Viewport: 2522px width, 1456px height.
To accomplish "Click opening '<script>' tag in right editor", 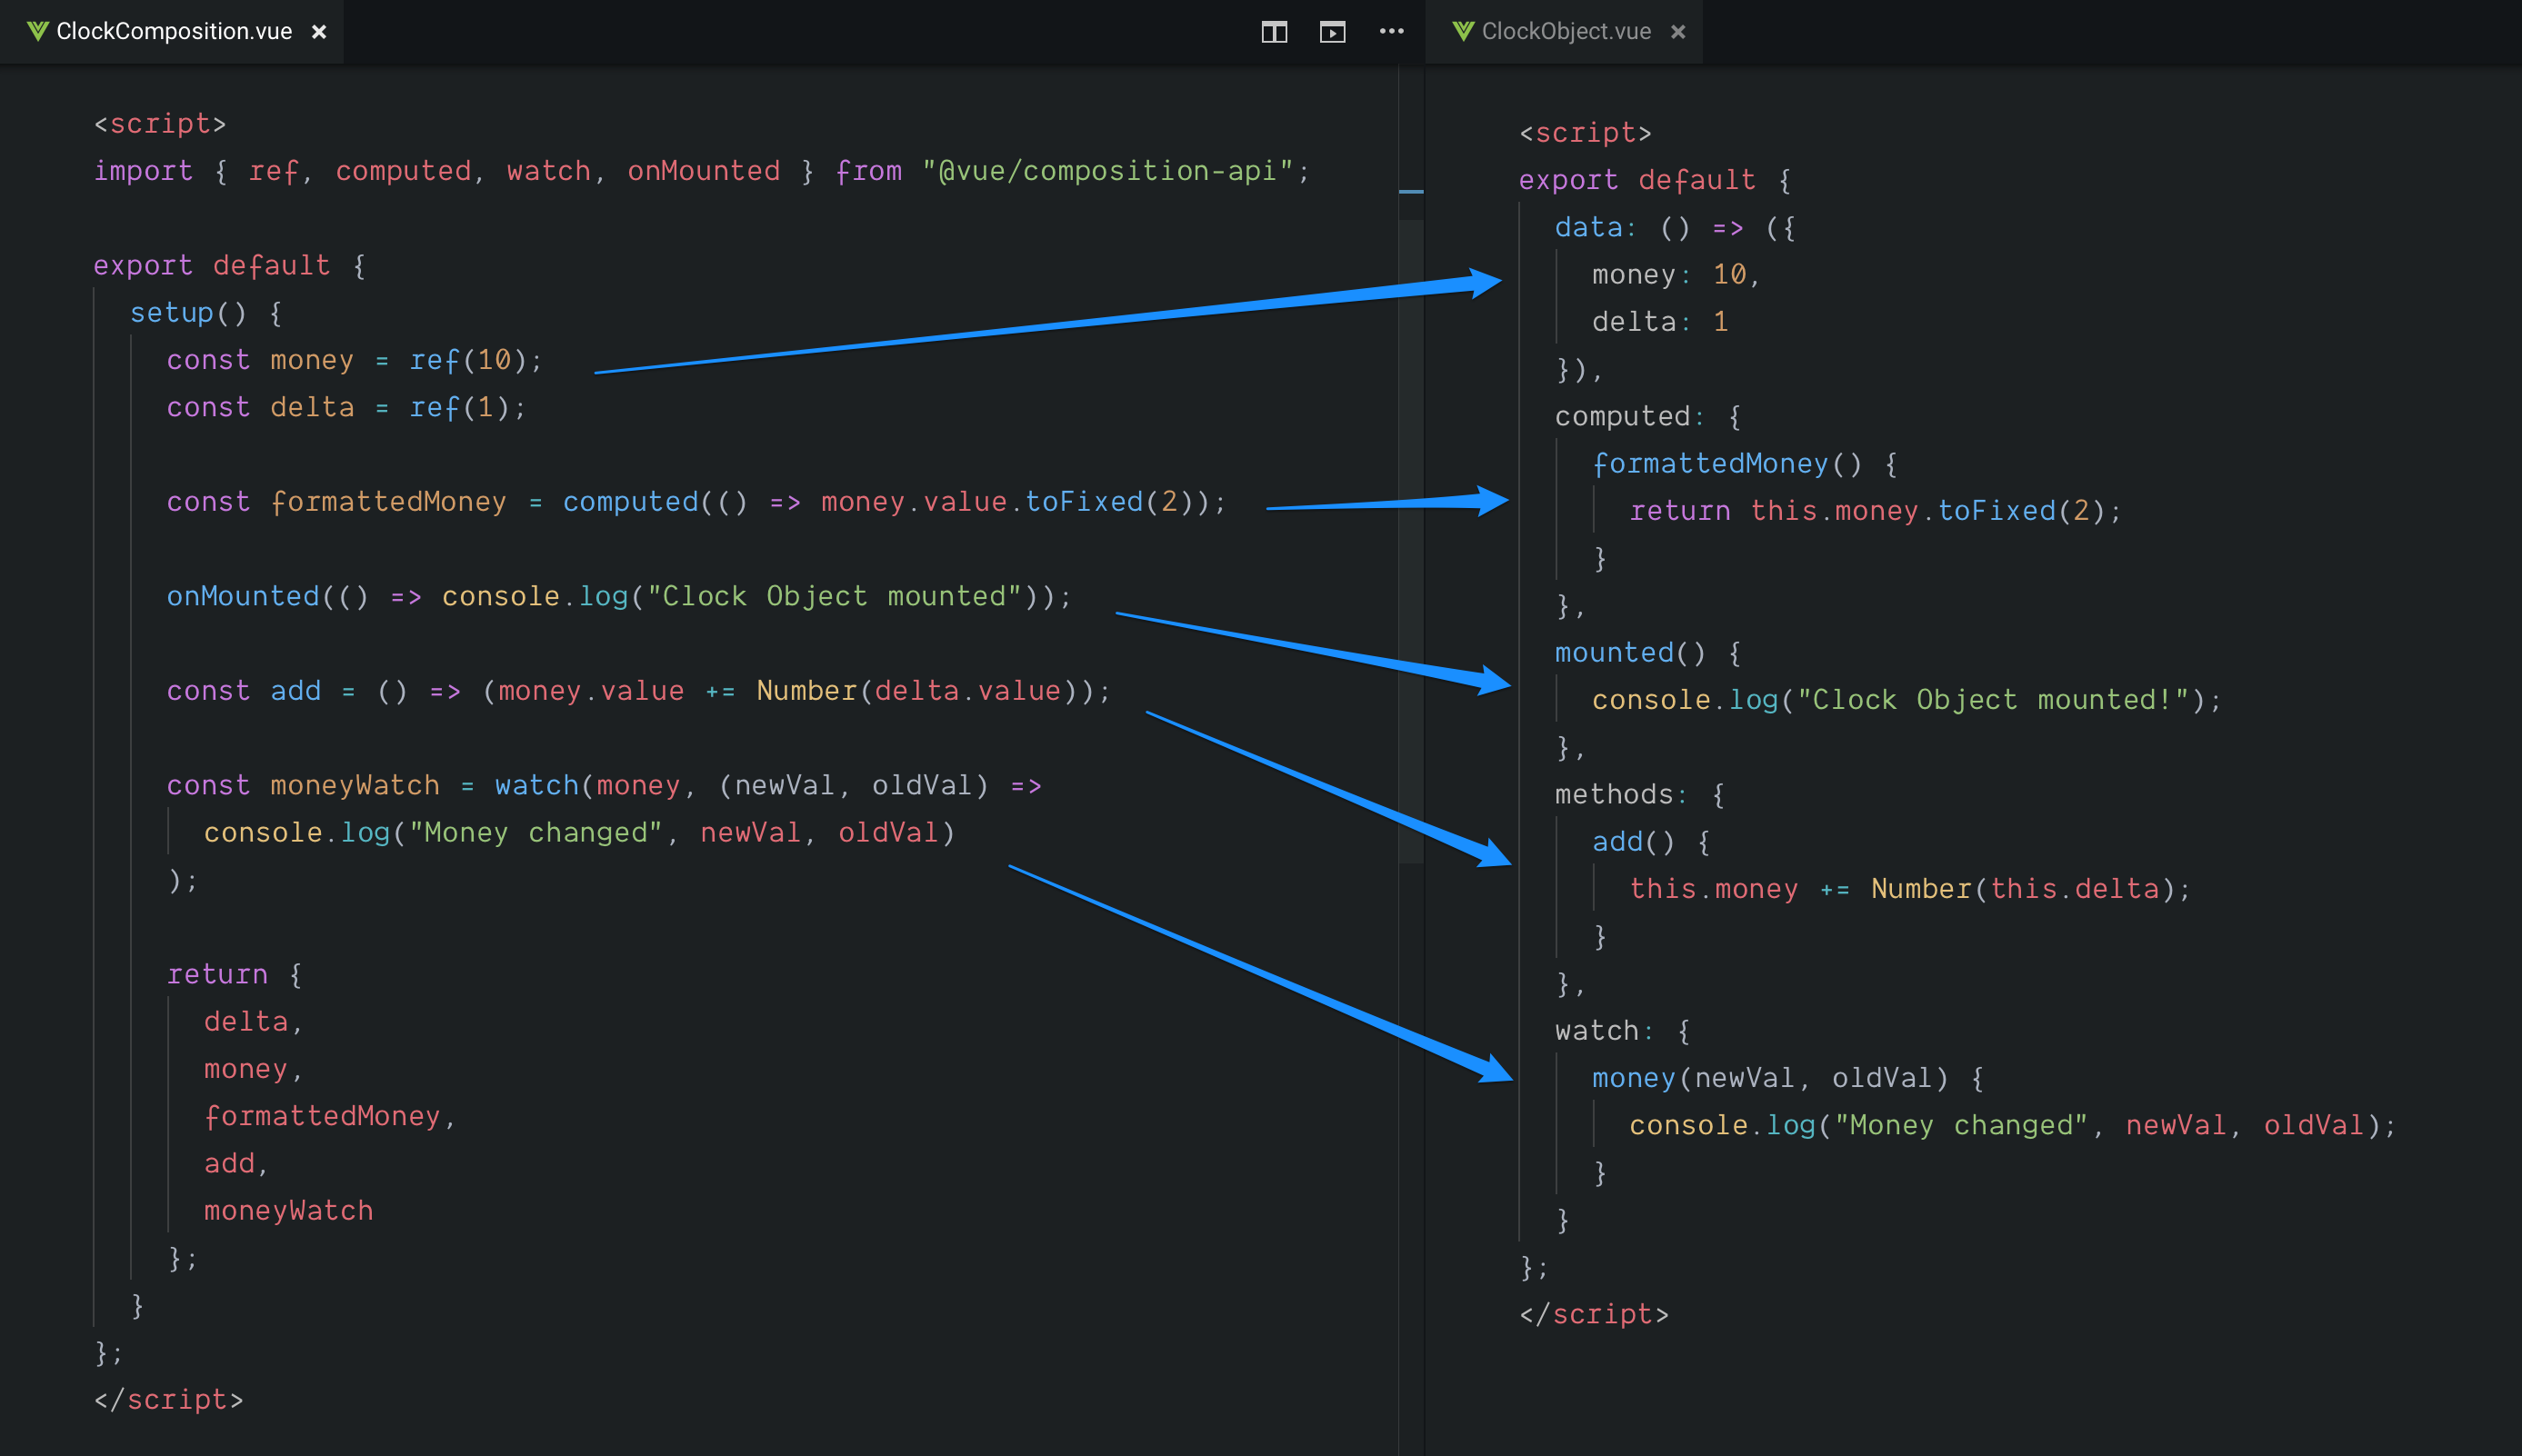I will [1585, 133].
